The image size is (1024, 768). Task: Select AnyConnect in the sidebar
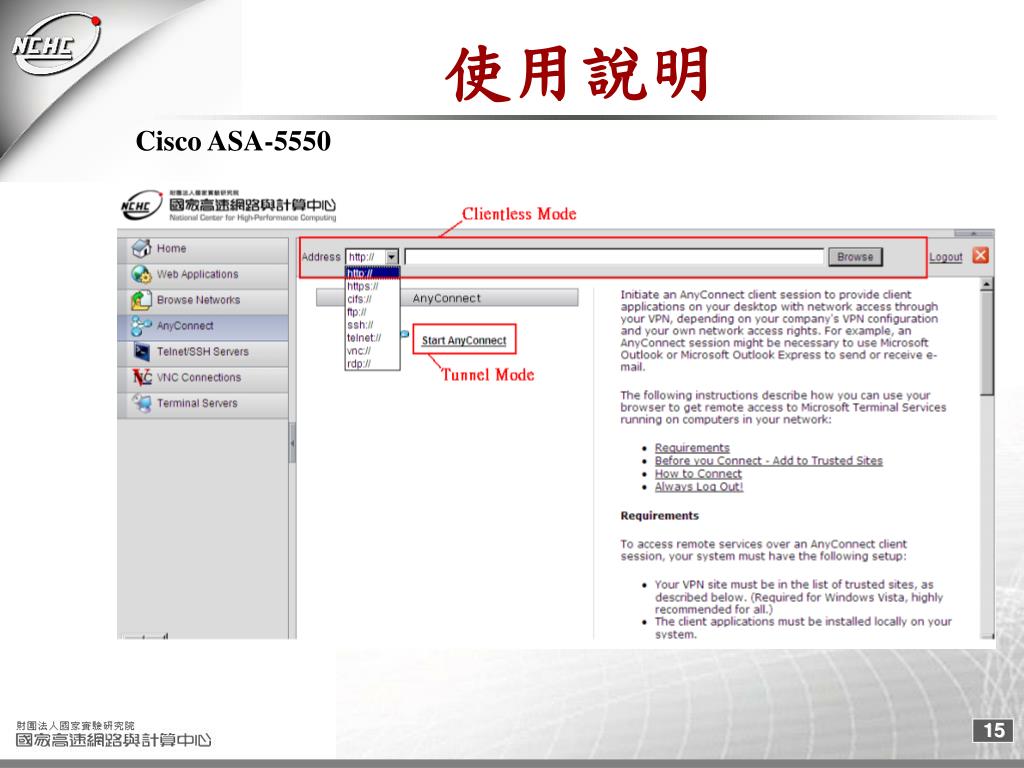(202, 326)
